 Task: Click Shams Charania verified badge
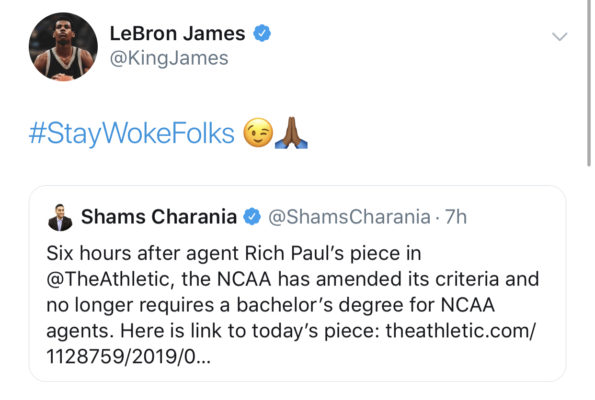coord(252,217)
